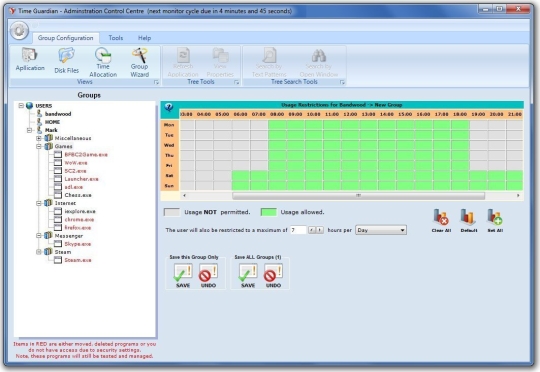Select the Group Configuration tab
Image resolution: width=540 pixels, height=372 pixels.
click(65, 38)
